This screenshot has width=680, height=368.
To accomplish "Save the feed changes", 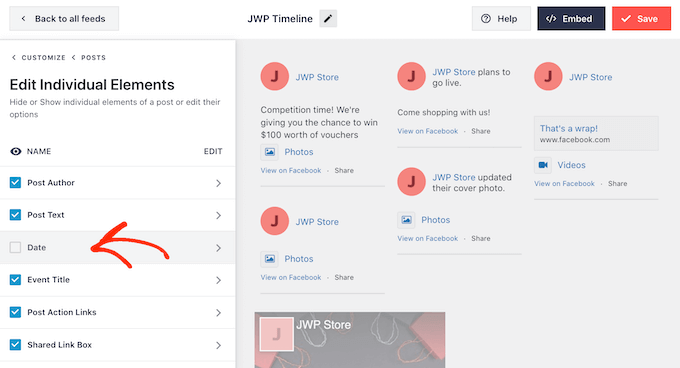I will [641, 19].
